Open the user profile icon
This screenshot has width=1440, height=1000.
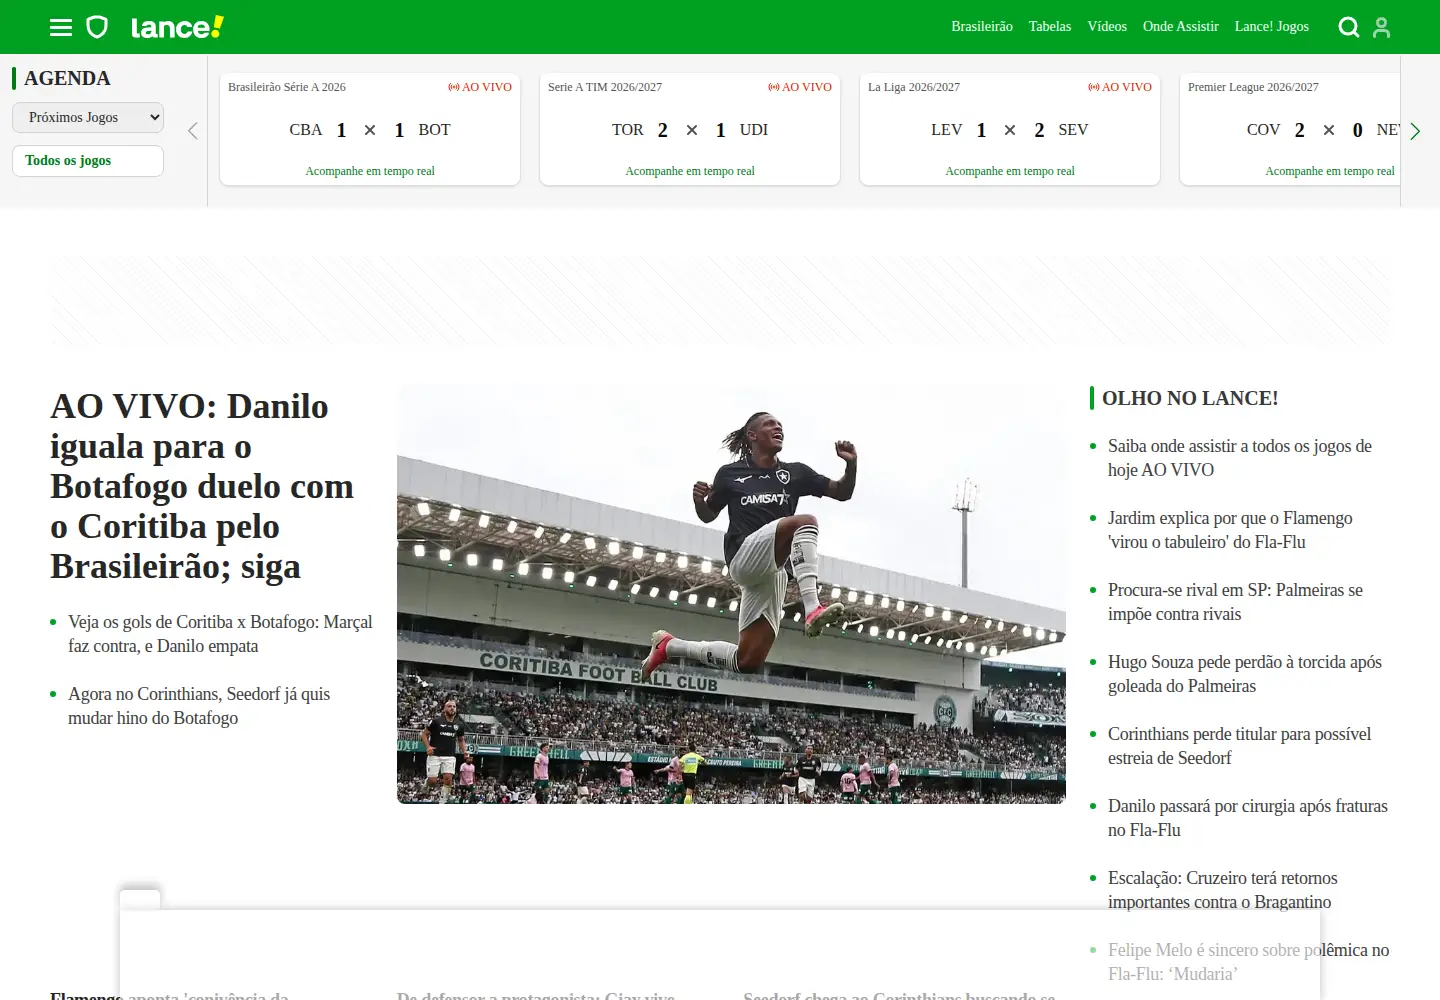[x=1382, y=27]
